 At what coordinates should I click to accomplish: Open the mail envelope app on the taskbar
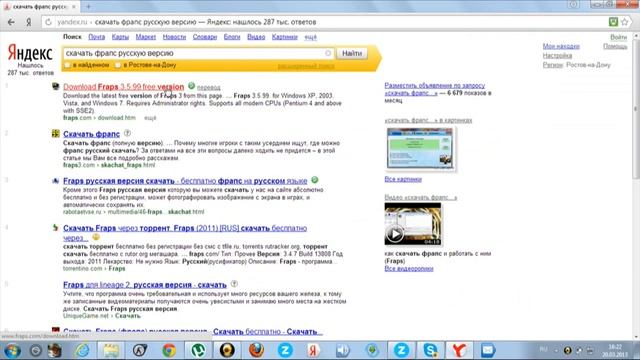tap(488, 350)
